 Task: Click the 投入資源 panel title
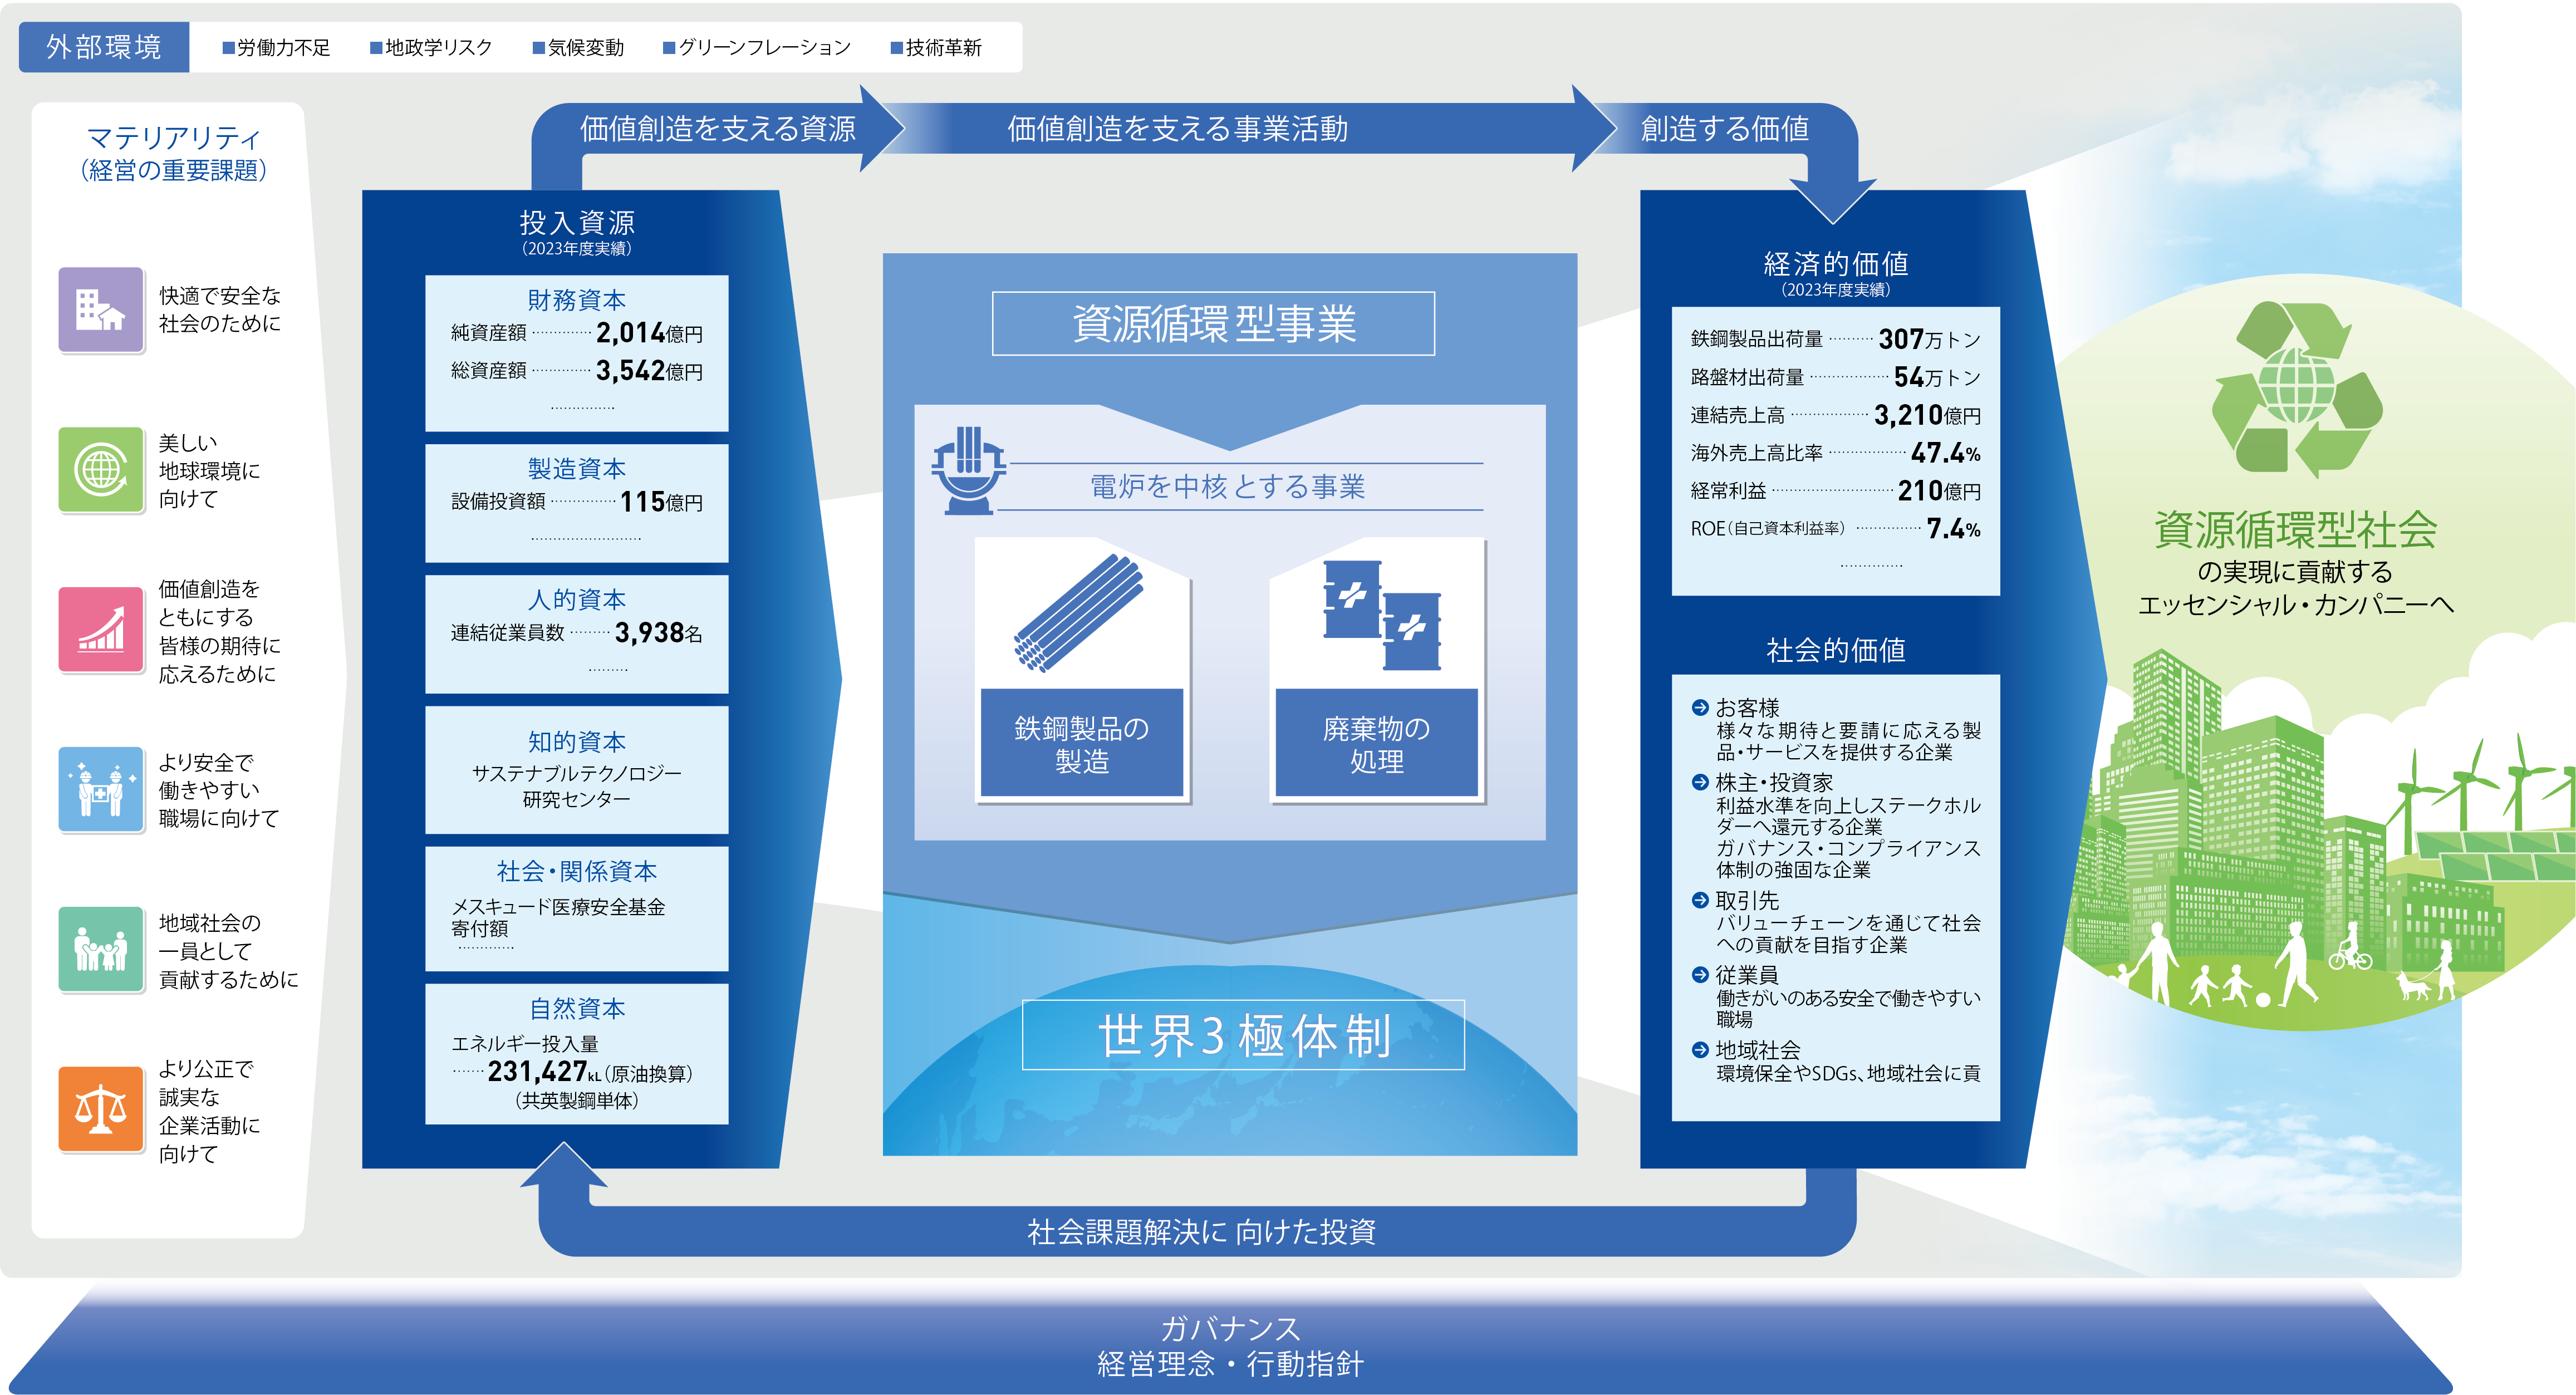coord(577,222)
